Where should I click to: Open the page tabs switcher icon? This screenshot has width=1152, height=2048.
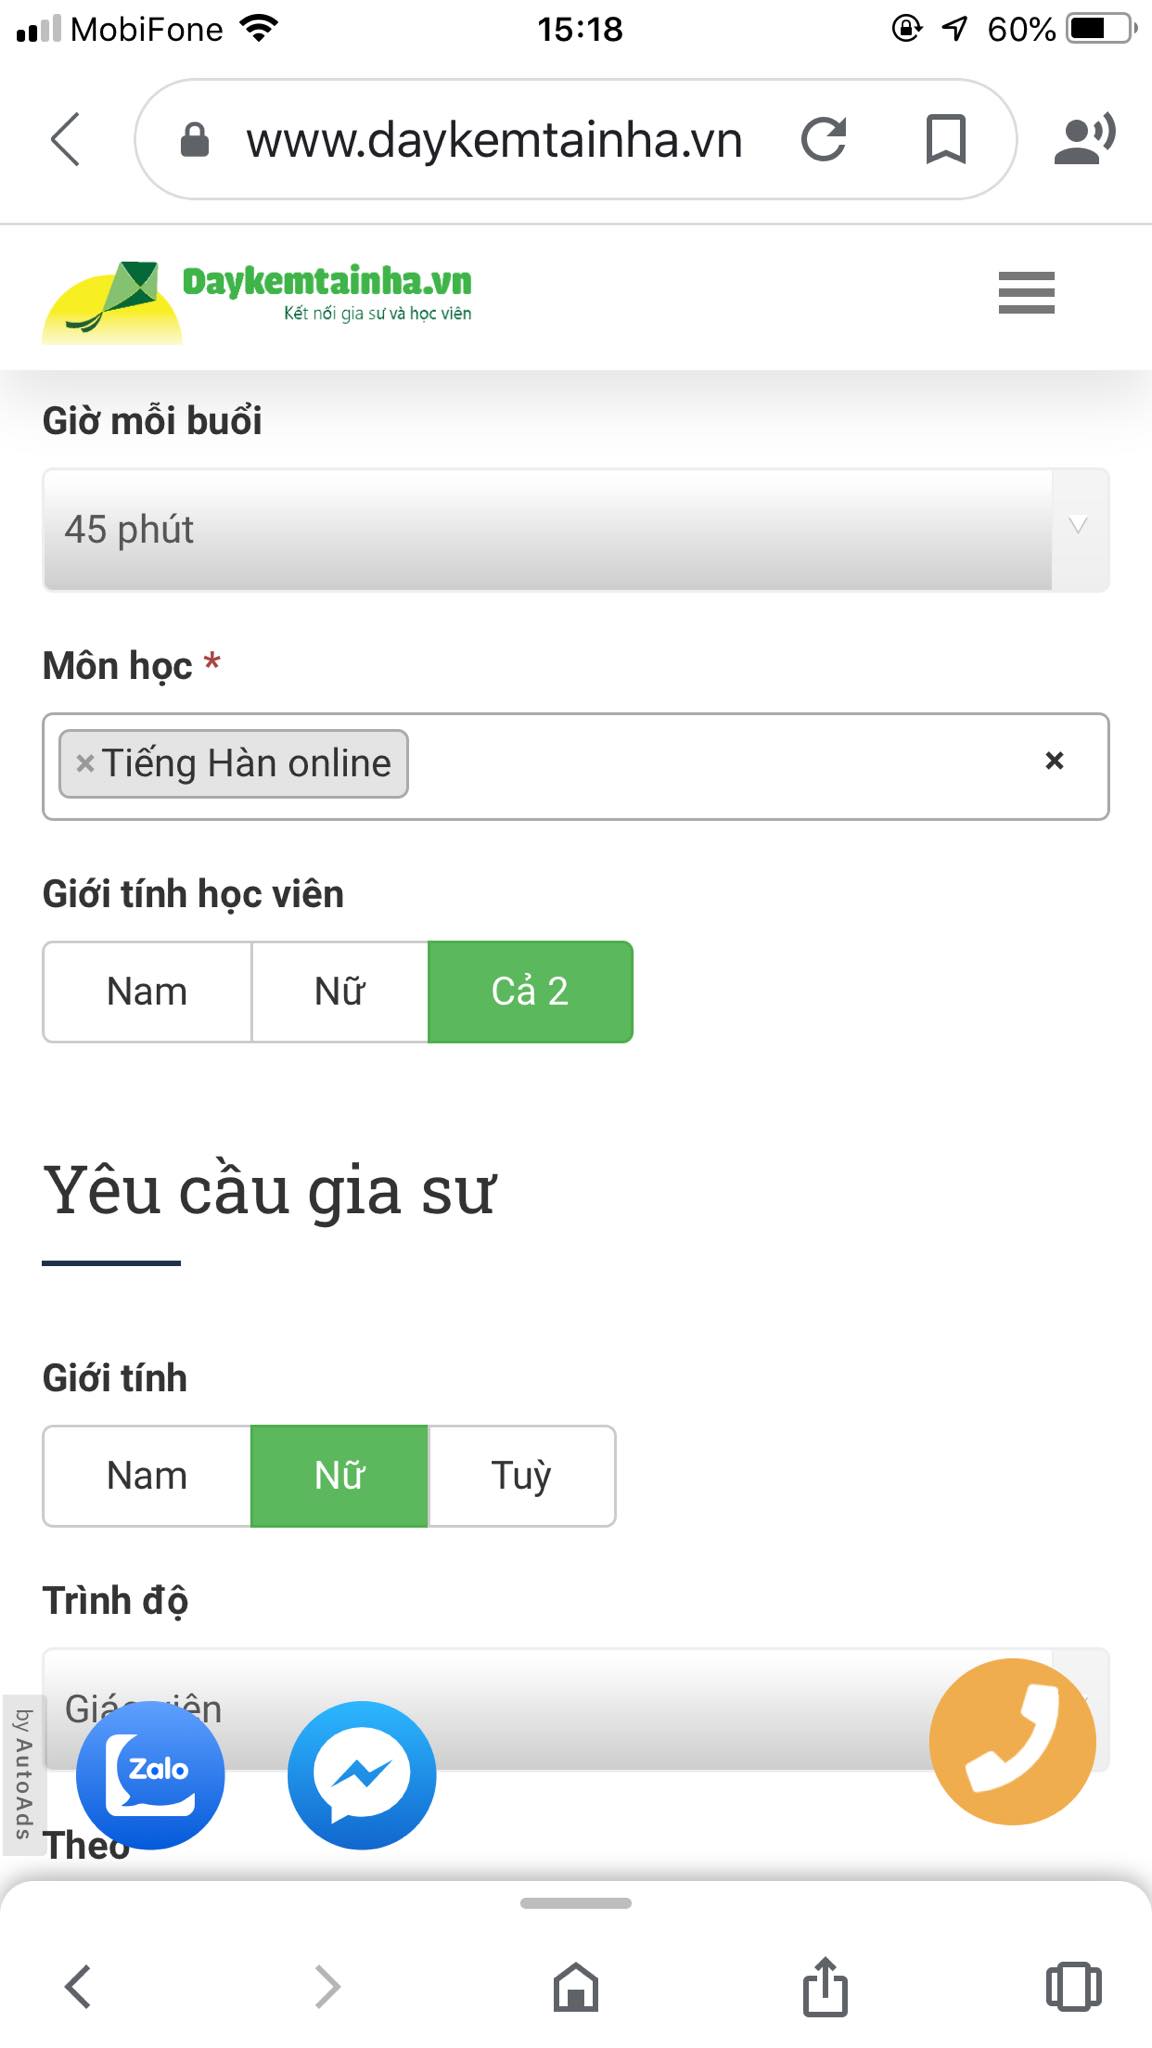pyautogui.click(x=1072, y=1988)
